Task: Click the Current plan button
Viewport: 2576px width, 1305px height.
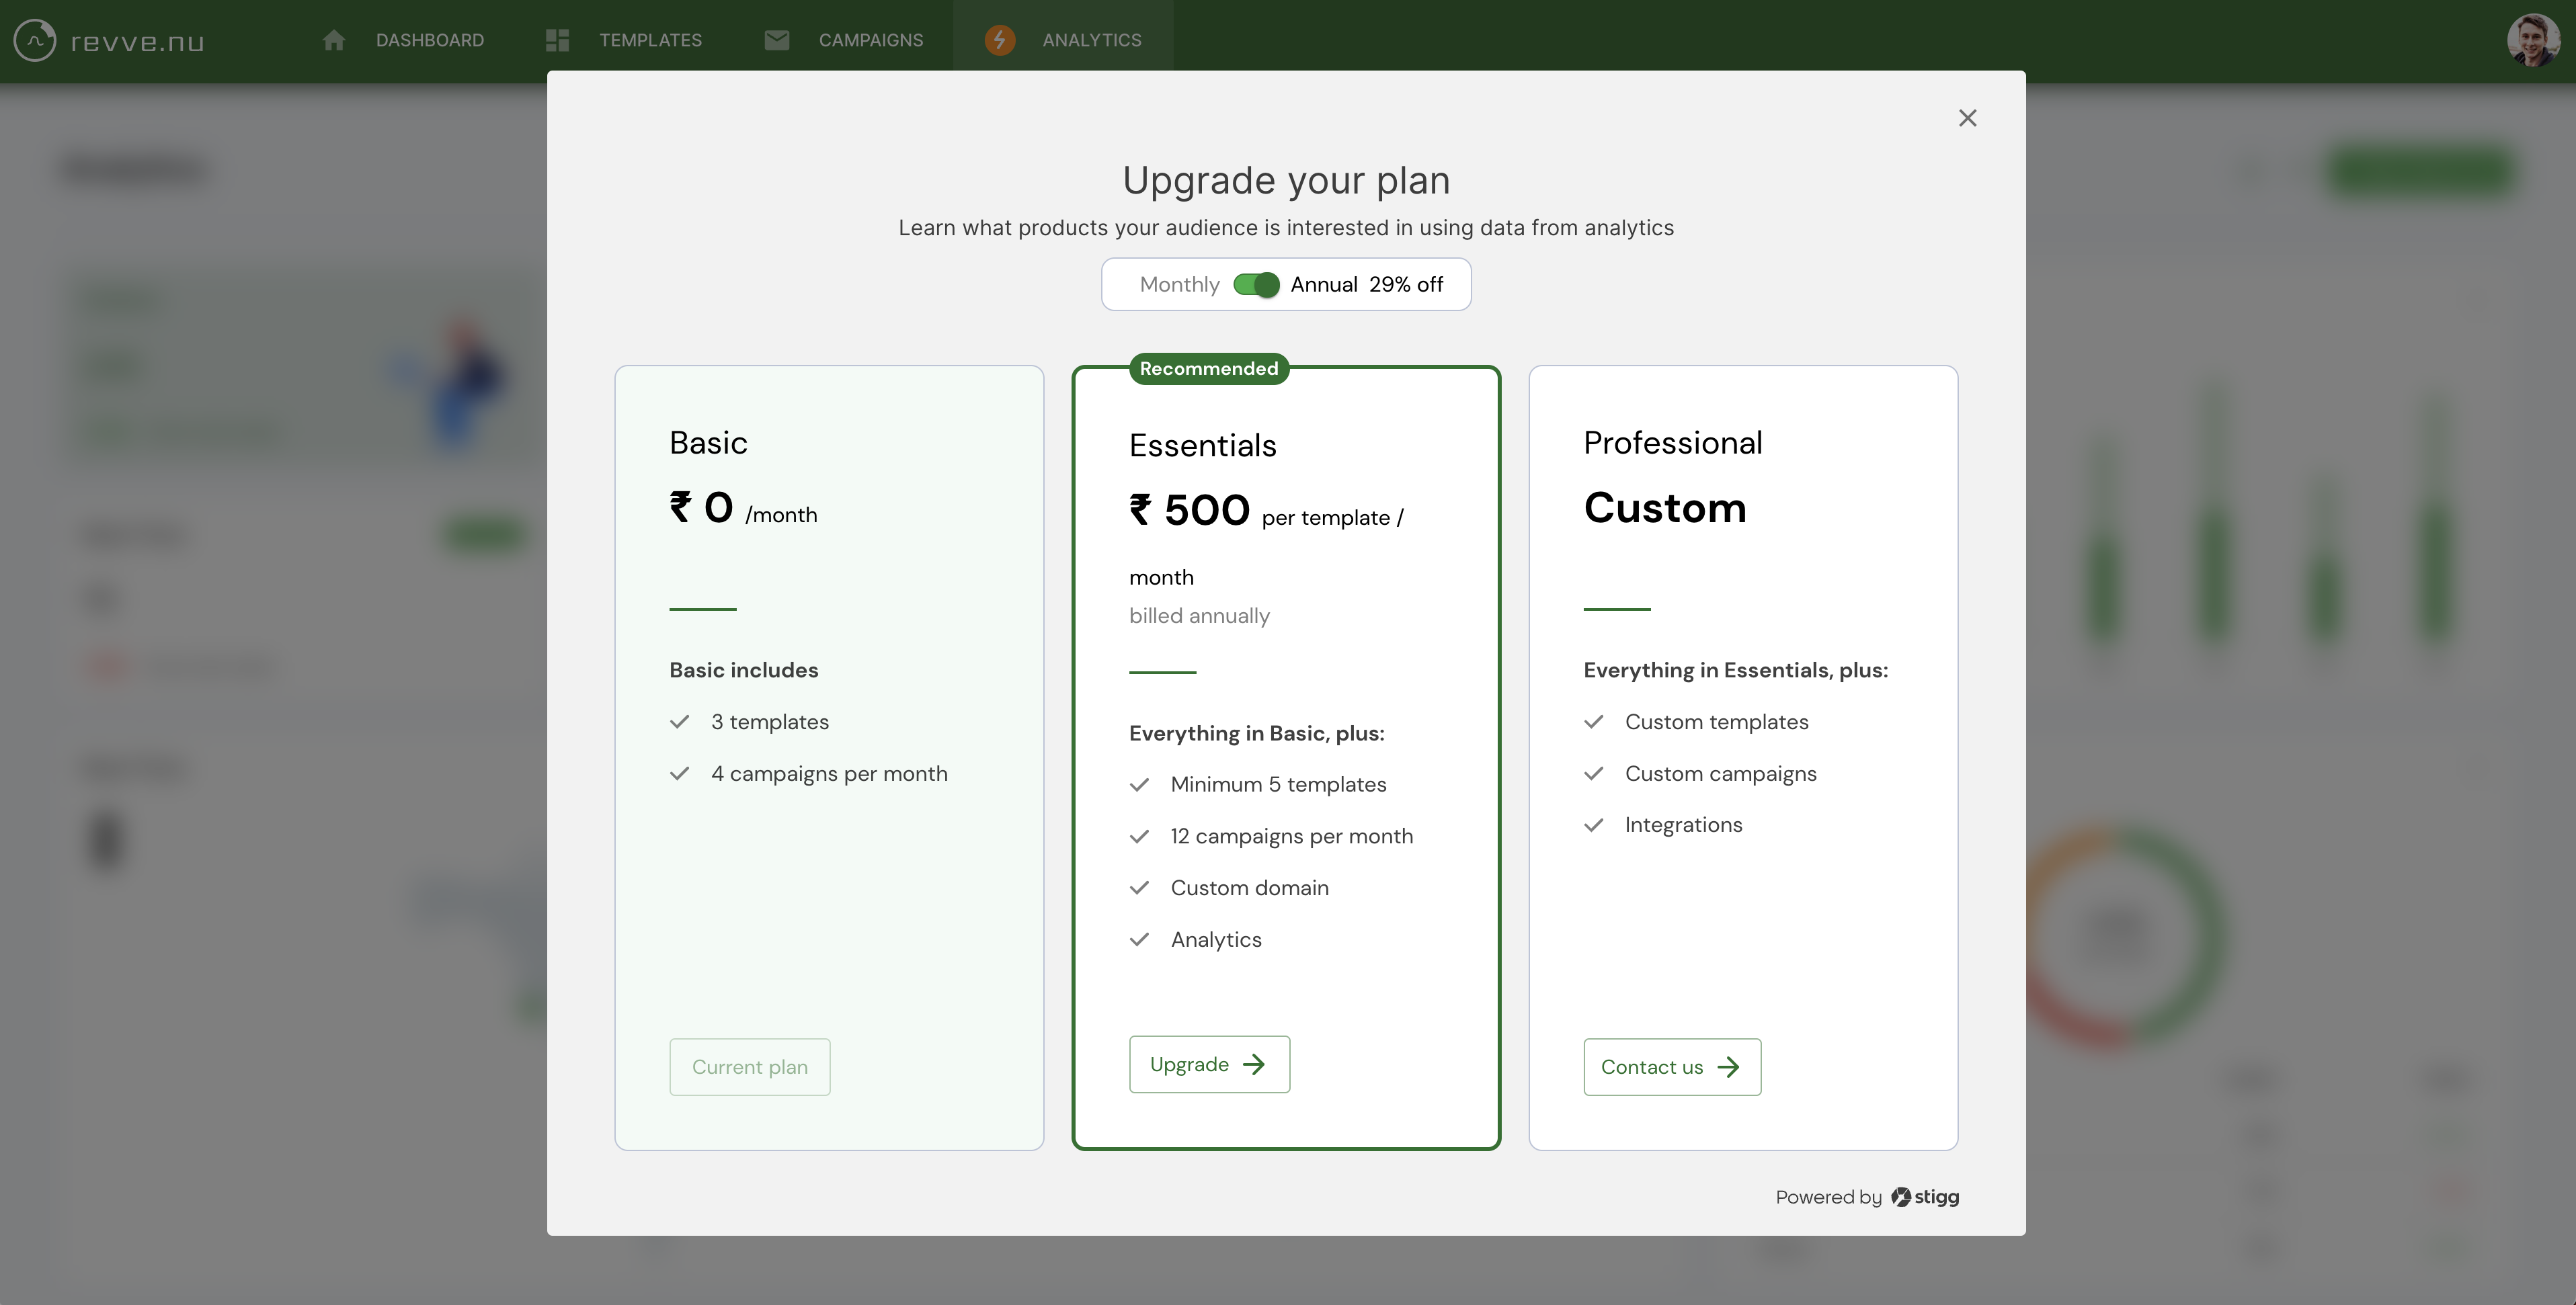Action: coord(749,1067)
